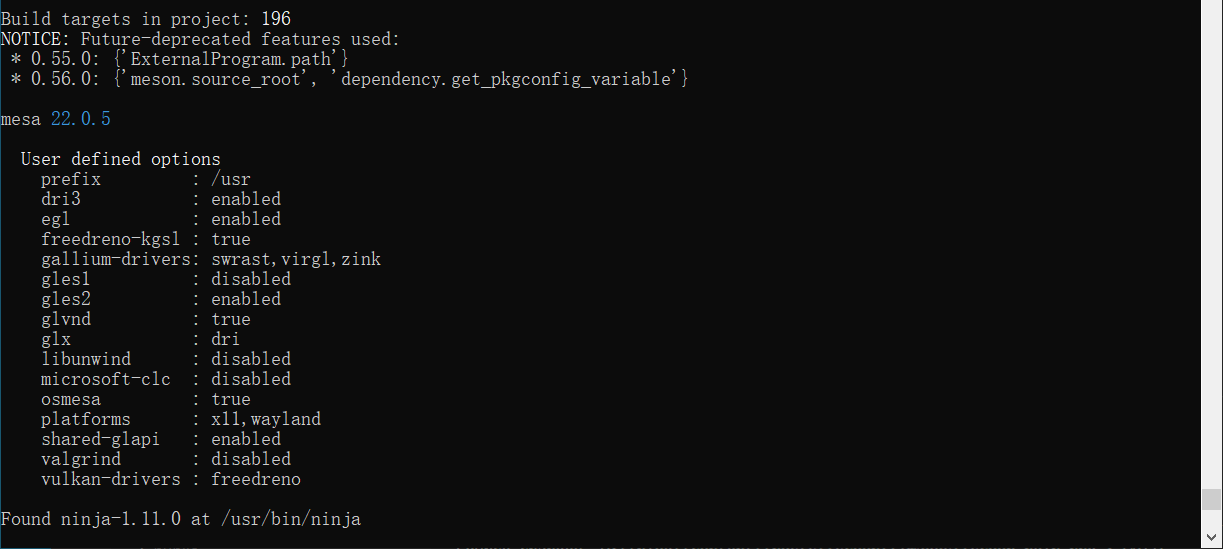Screen dimensions: 1223x549
Task: Click the 'shared-glapi' option name
Action: pos(100,439)
